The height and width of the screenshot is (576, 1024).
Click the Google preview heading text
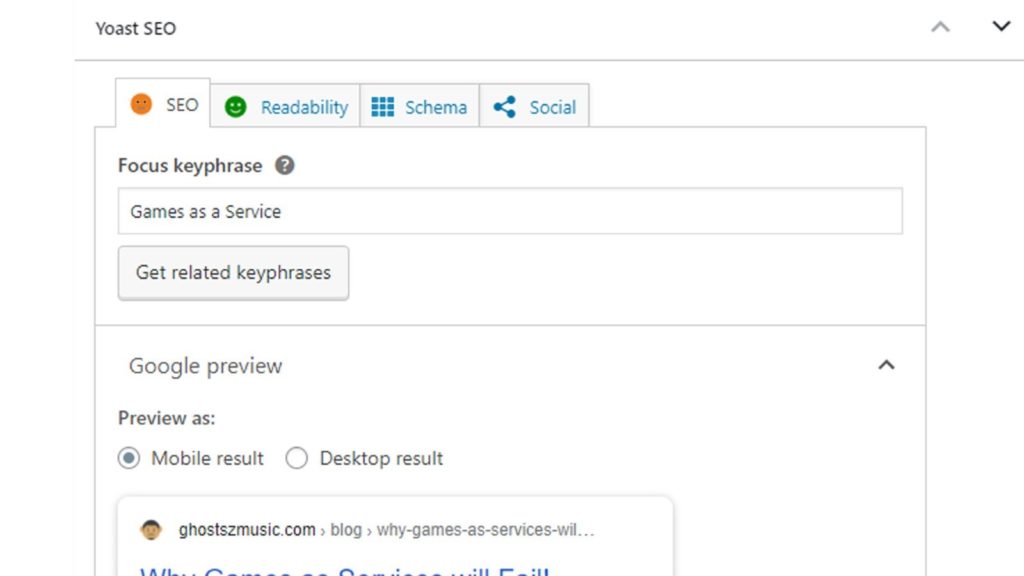click(205, 366)
